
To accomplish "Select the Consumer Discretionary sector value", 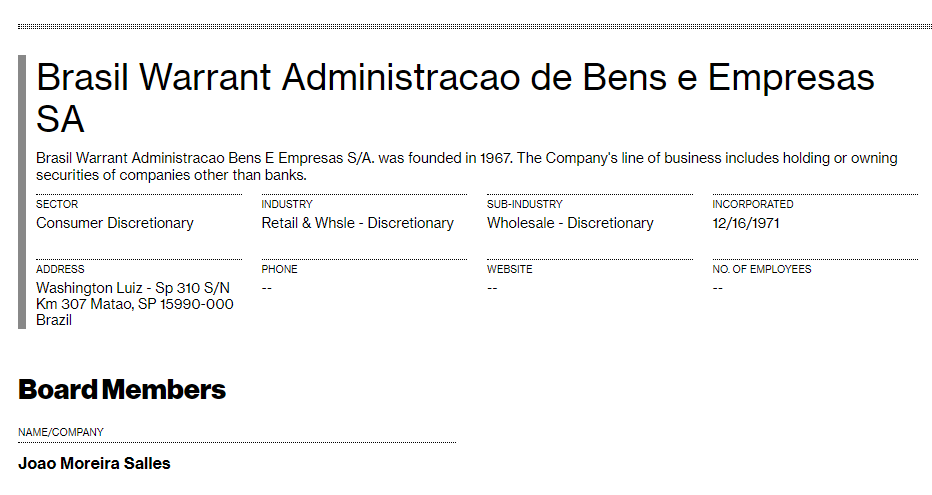I will pos(115,223).
